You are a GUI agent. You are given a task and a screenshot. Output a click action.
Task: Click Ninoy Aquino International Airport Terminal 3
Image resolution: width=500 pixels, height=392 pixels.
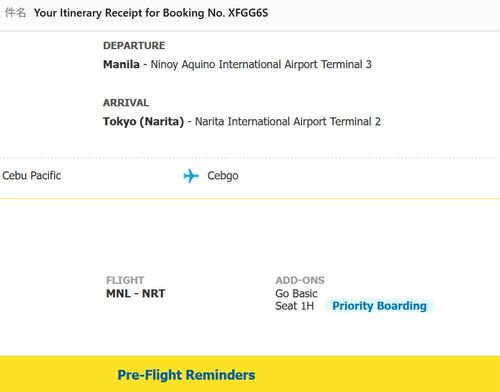[261, 64]
